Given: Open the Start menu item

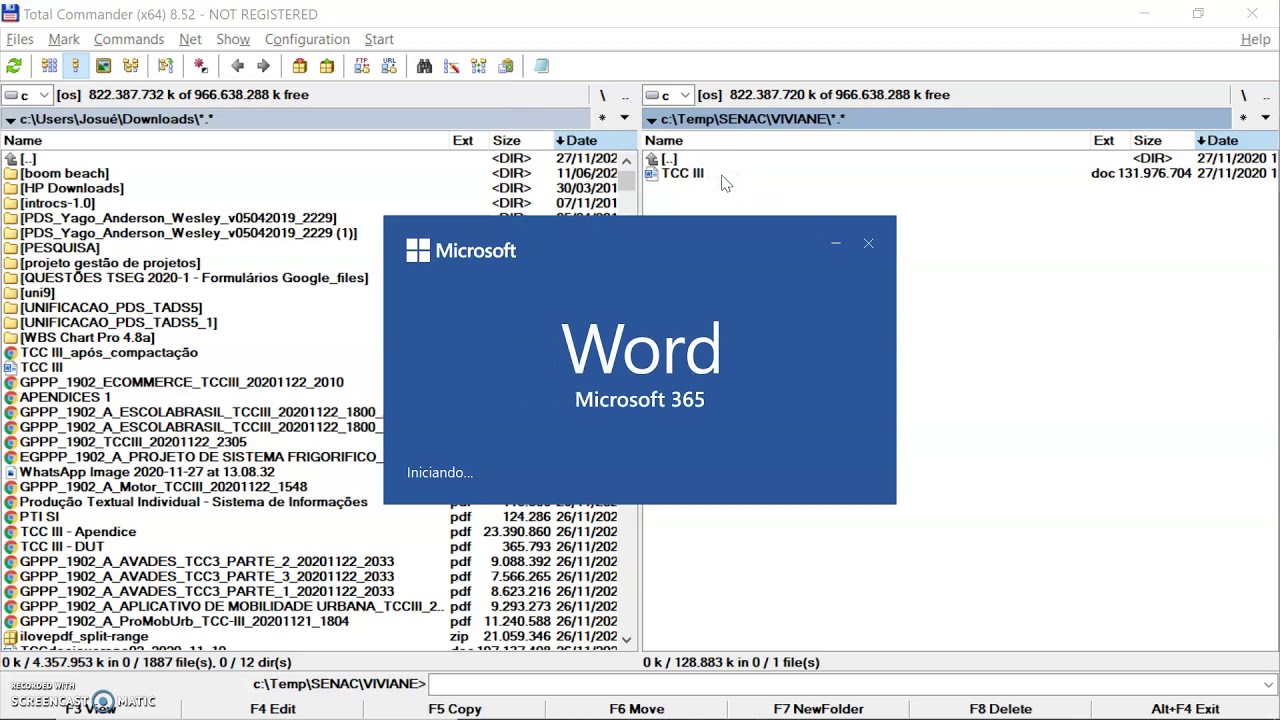Looking at the screenshot, I should [379, 39].
